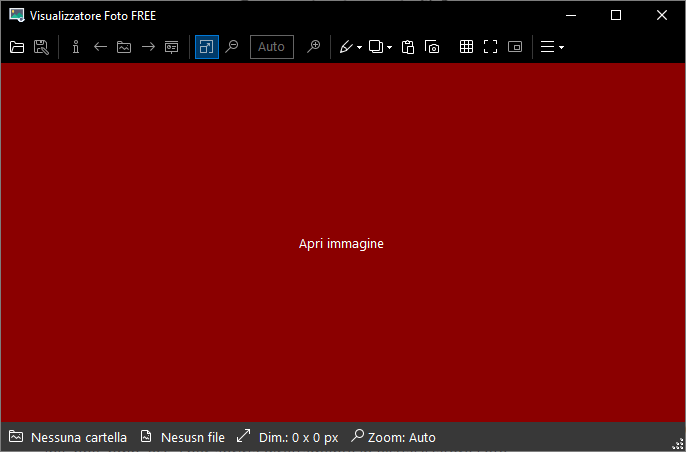Click the resize grip at window corner
The width and height of the screenshot is (686, 452).
pos(678,445)
